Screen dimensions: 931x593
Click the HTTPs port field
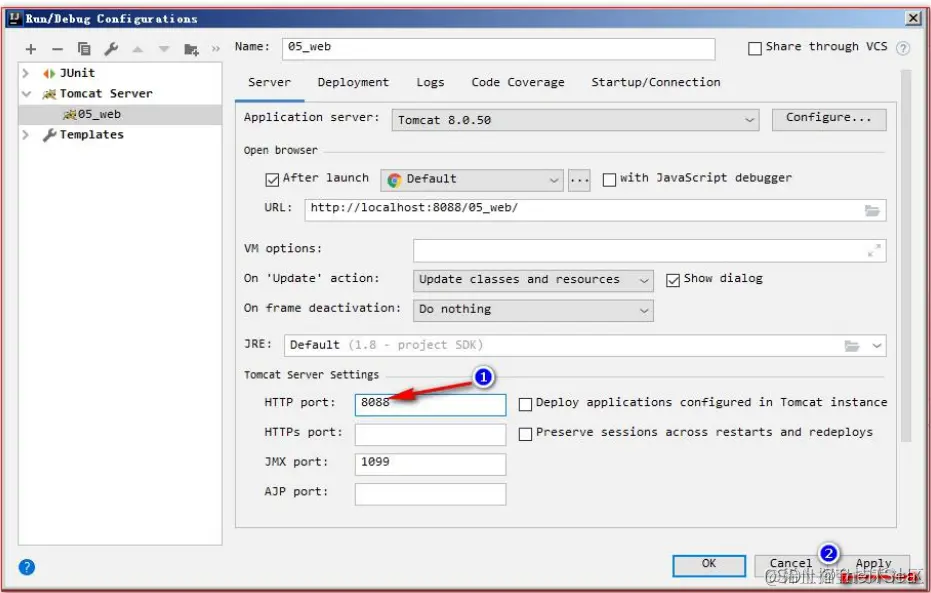point(430,434)
